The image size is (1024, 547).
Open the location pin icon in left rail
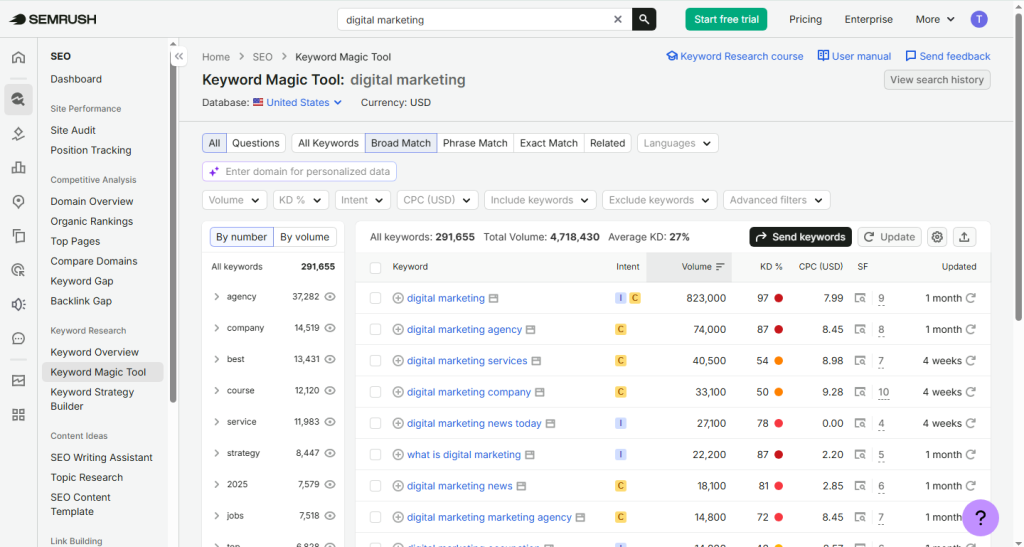pos(18,202)
